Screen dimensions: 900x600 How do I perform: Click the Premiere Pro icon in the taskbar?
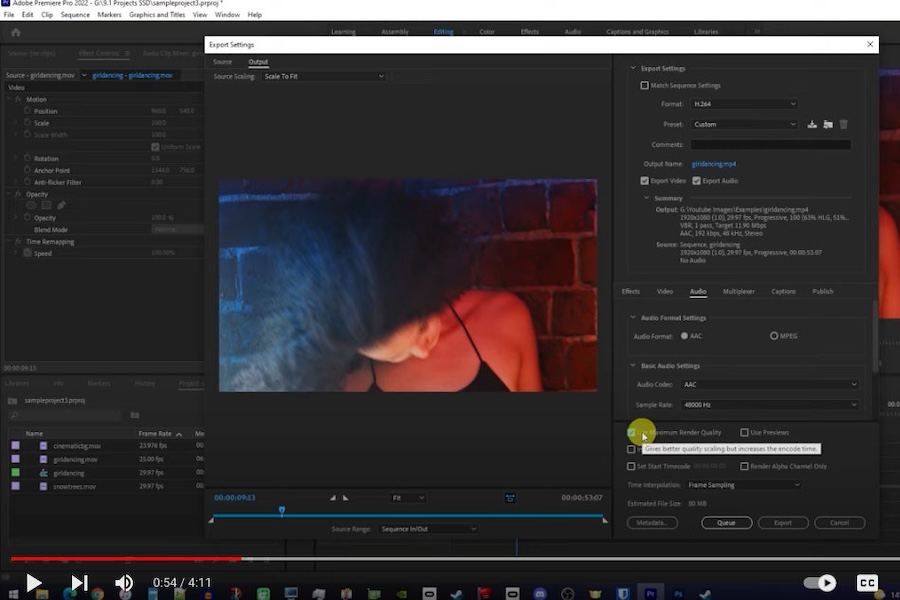(x=650, y=594)
